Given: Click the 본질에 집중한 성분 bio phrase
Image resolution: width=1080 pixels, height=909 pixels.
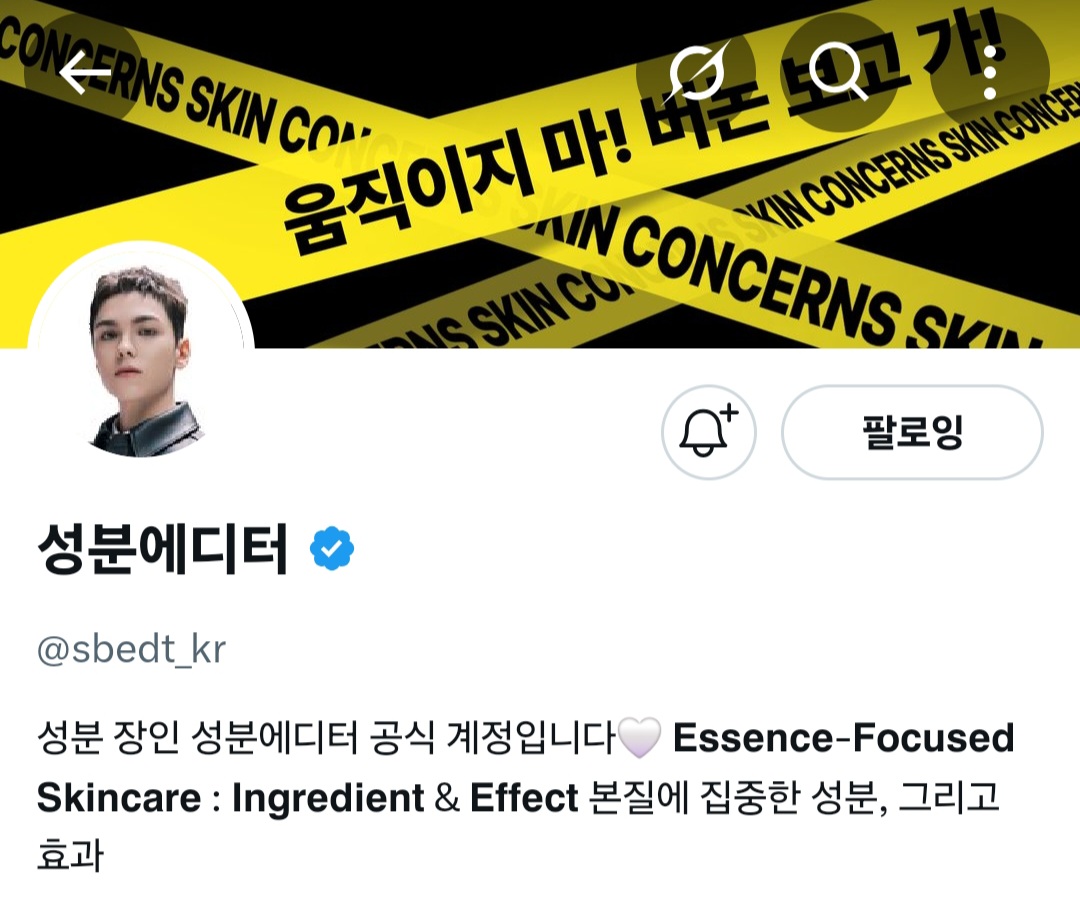Looking at the screenshot, I should tap(734, 797).
